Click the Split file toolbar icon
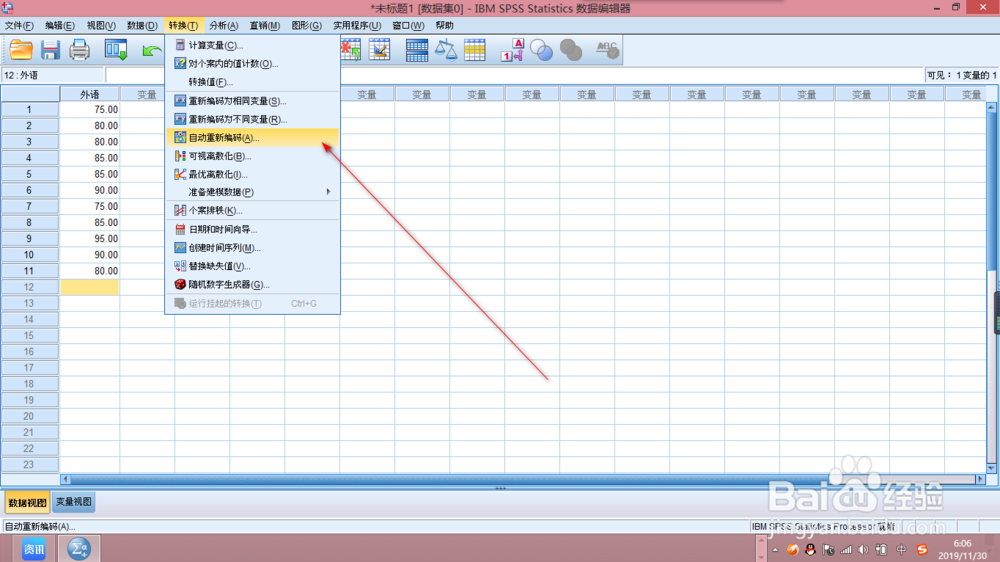The image size is (1000, 562). [x=416, y=50]
